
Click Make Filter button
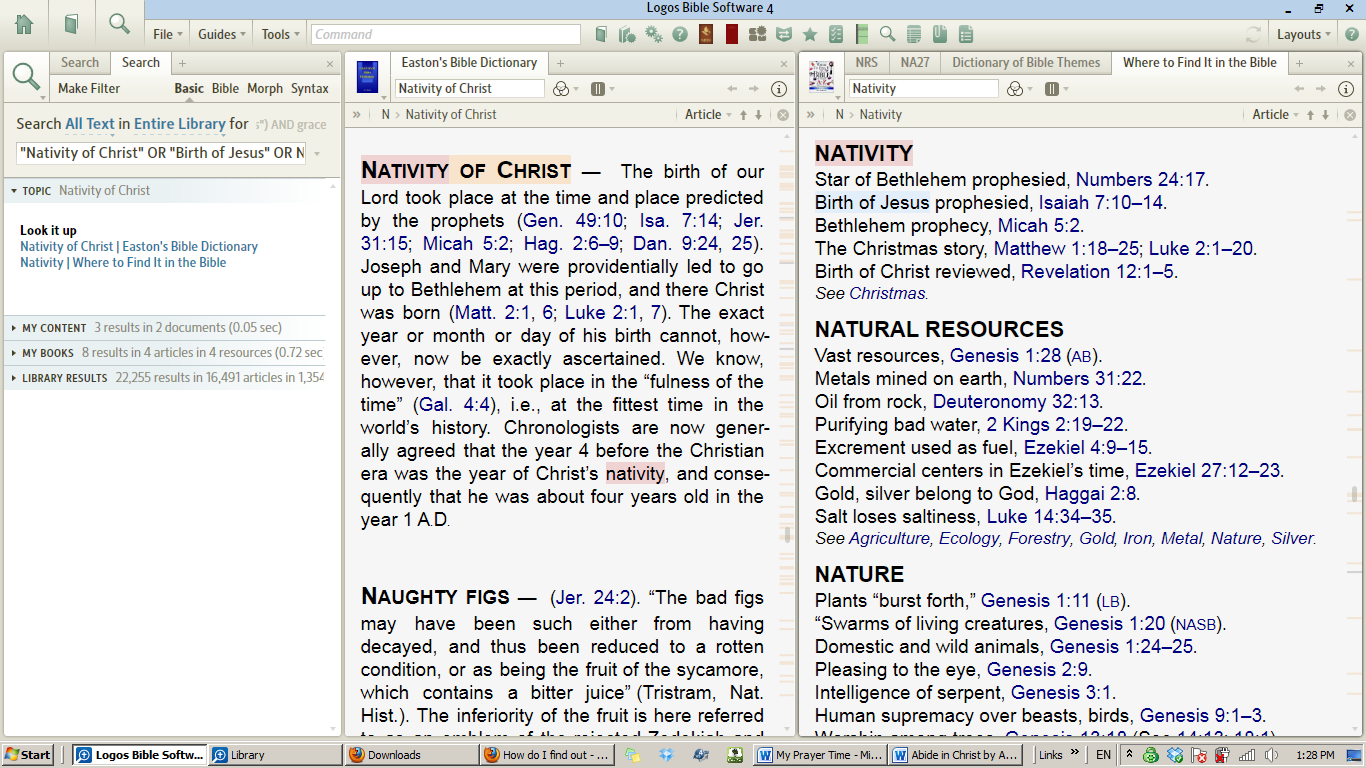89,89
